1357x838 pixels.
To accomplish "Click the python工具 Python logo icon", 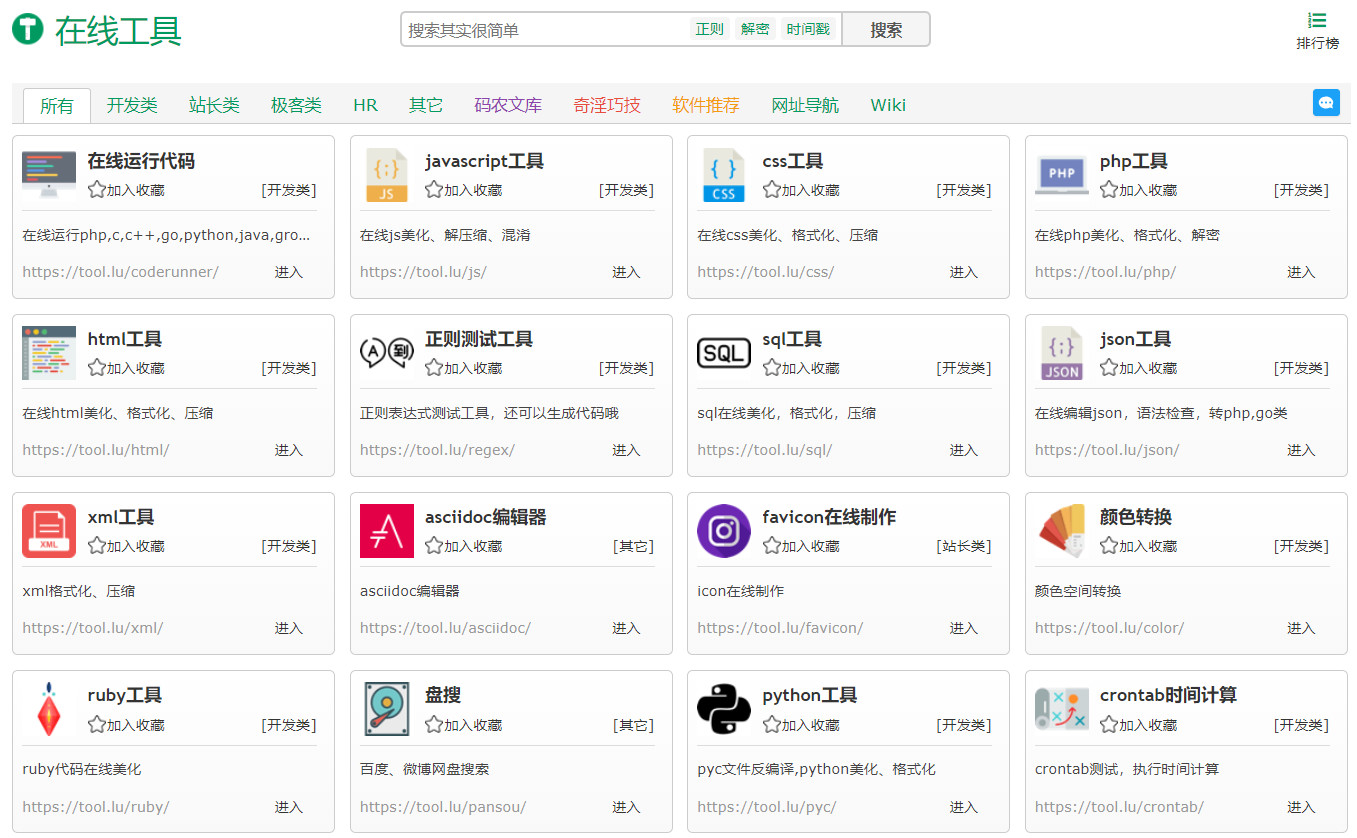I will pos(724,709).
